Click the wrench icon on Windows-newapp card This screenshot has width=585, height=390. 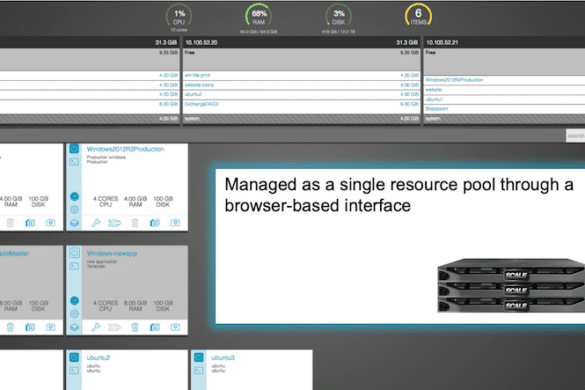pyautogui.click(x=96, y=327)
